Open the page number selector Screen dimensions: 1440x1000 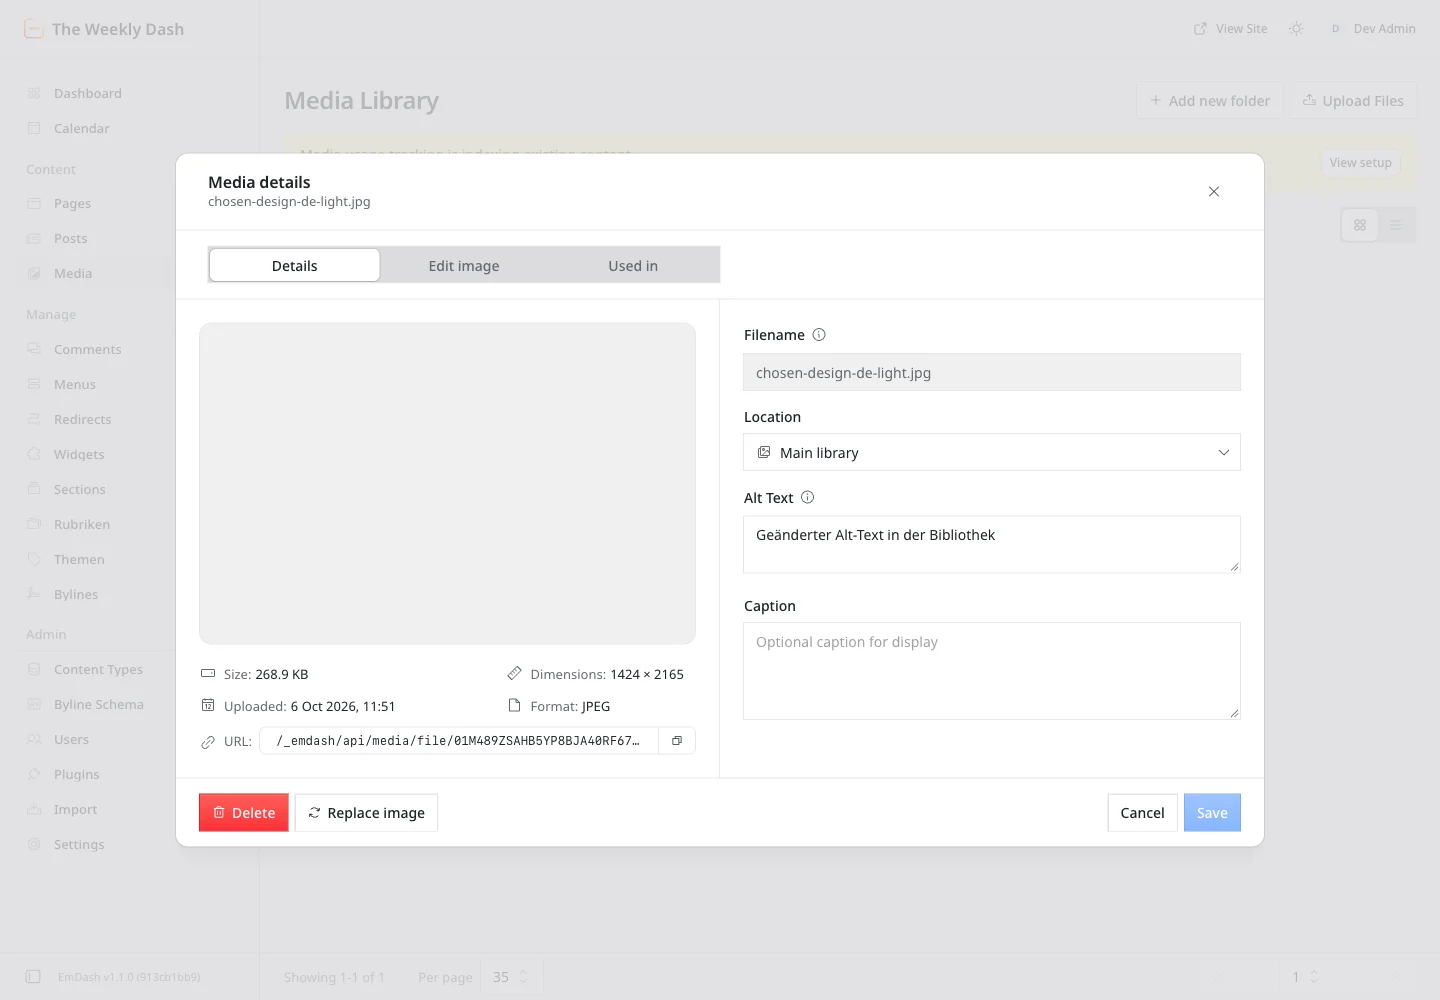[x=1305, y=977]
